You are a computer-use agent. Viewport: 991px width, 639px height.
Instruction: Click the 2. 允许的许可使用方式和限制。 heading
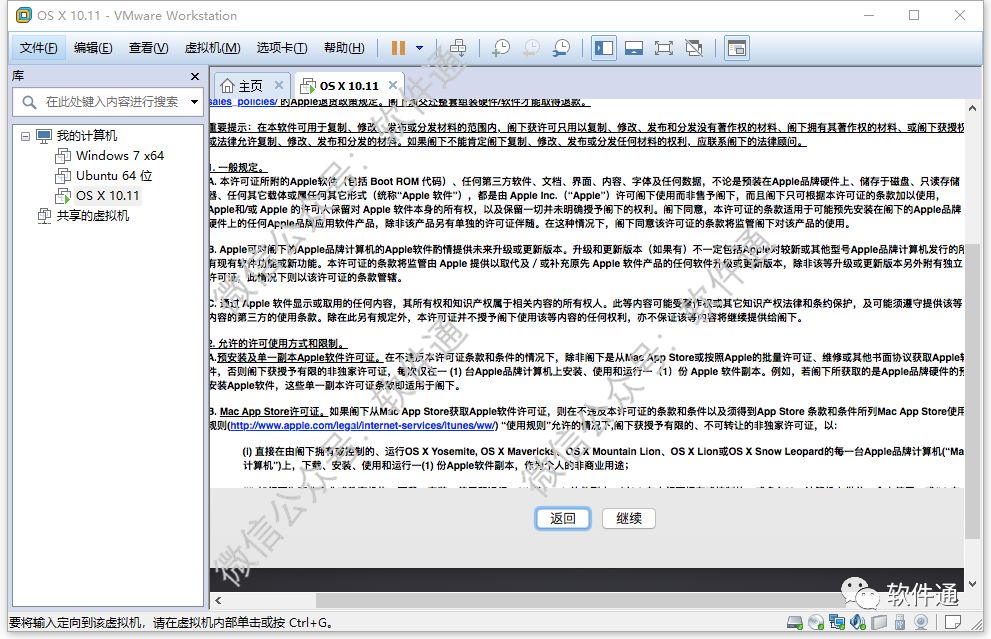coord(279,344)
